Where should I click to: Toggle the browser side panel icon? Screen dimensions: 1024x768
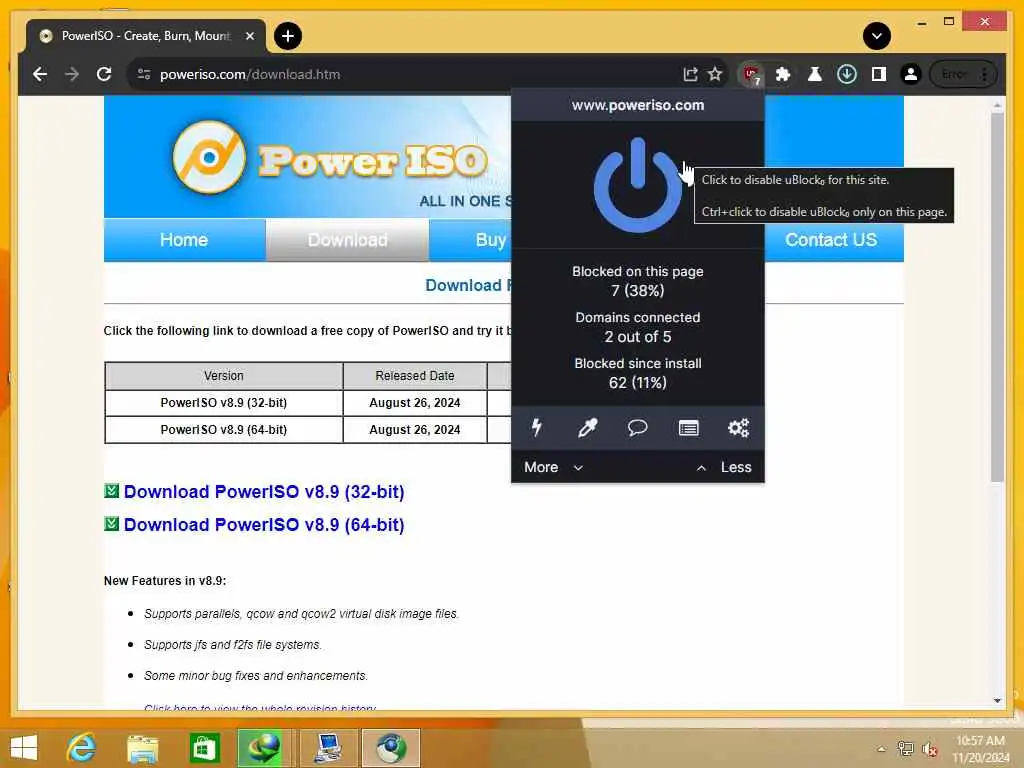[x=878, y=74]
